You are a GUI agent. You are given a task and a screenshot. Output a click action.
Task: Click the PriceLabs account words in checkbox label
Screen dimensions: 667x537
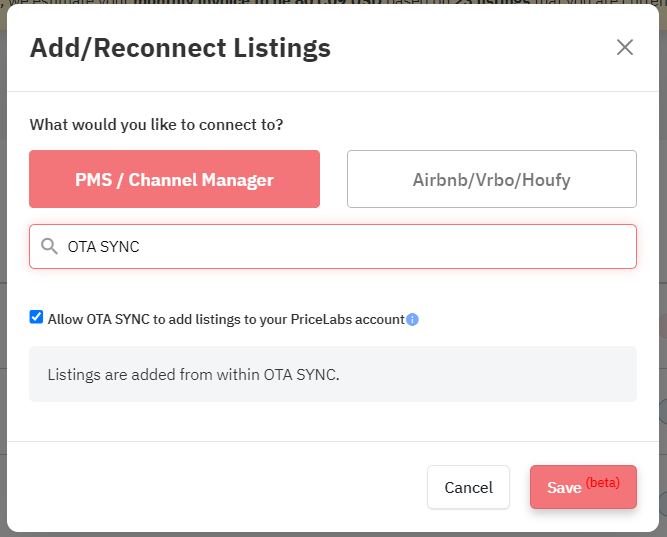348,320
